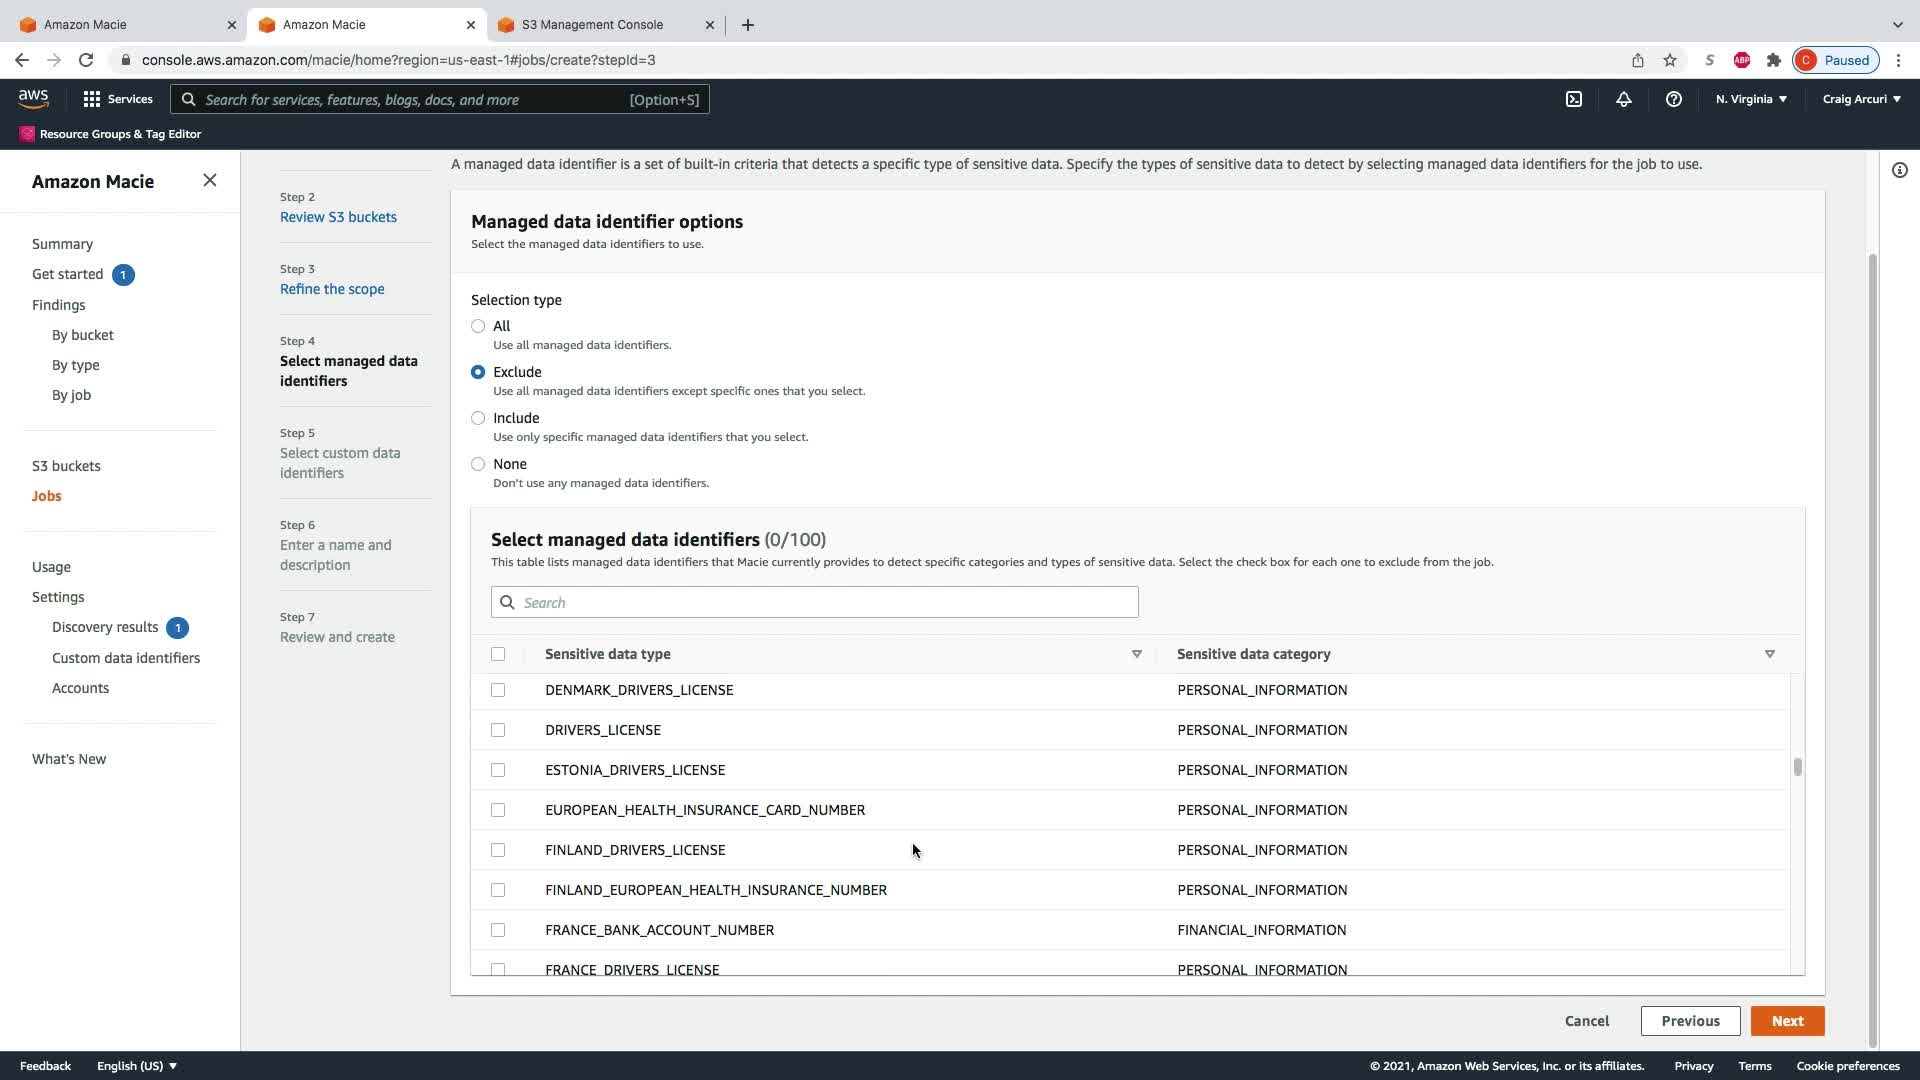Viewport: 1920px width, 1080px height.
Task: Open the Craig Arcuri account menu
Action: [x=1861, y=99]
